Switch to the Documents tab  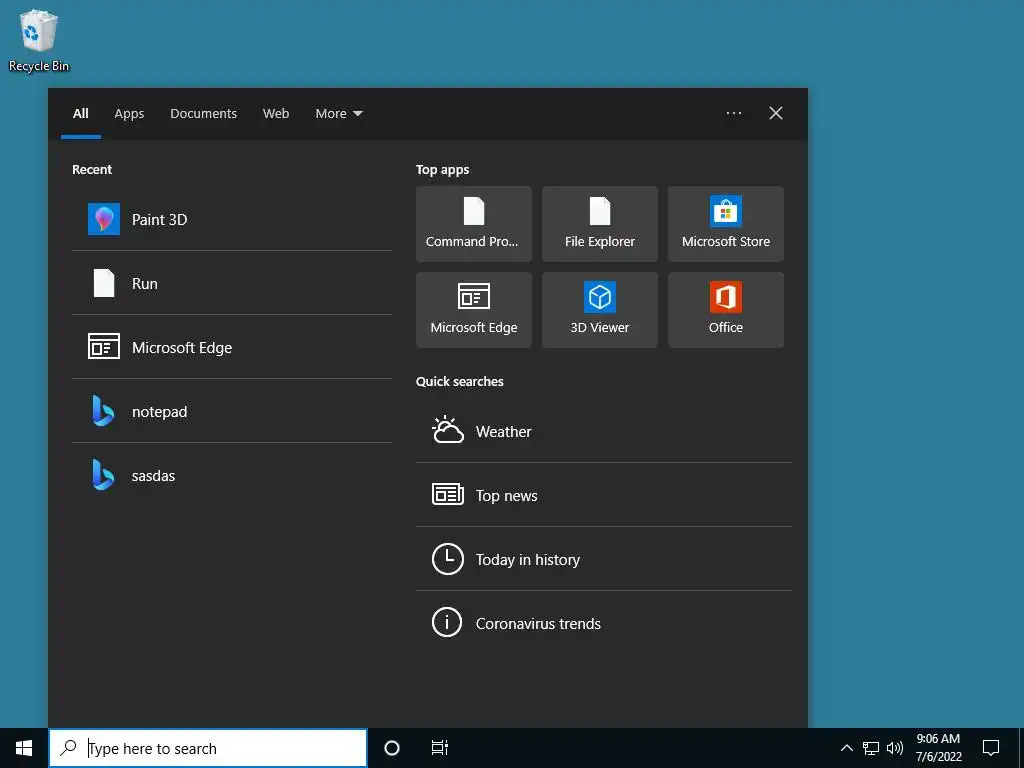pos(204,114)
